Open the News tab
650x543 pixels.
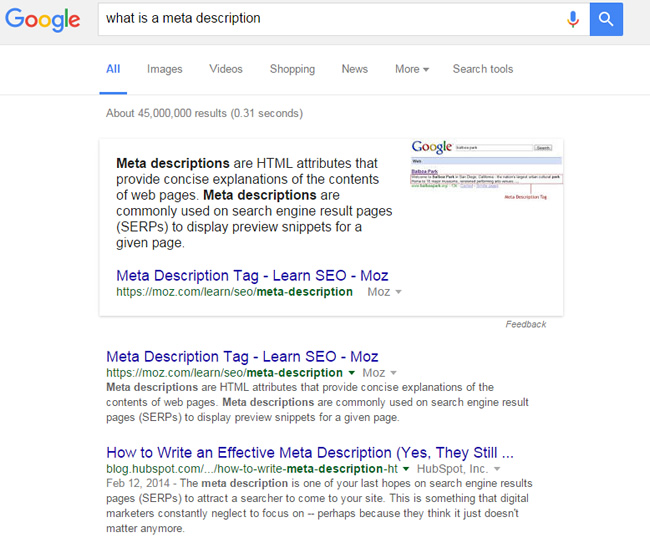354,69
